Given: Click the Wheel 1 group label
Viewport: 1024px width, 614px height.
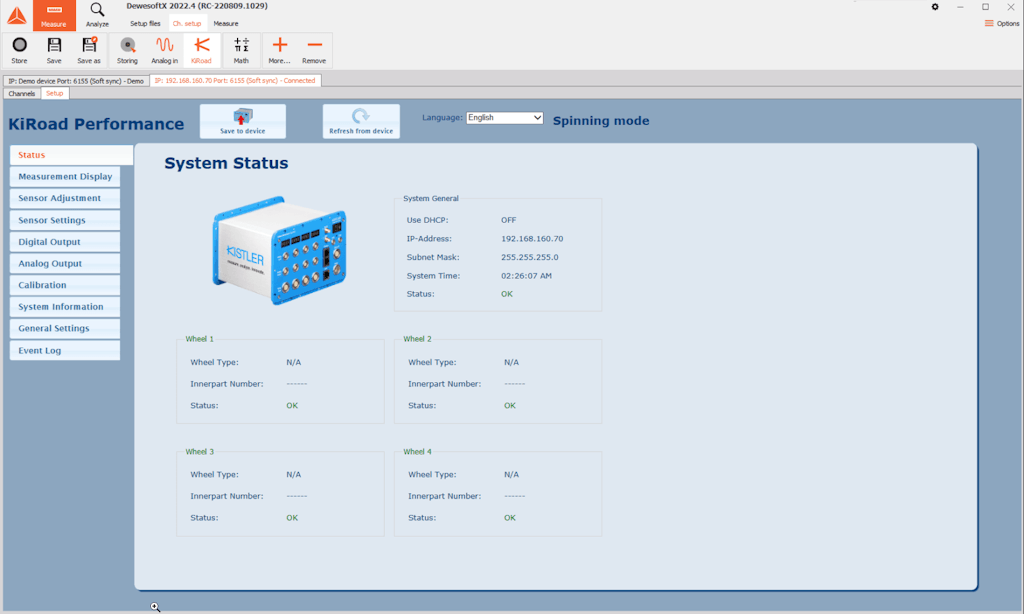Looking at the screenshot, I should click(x=199, y=339).
